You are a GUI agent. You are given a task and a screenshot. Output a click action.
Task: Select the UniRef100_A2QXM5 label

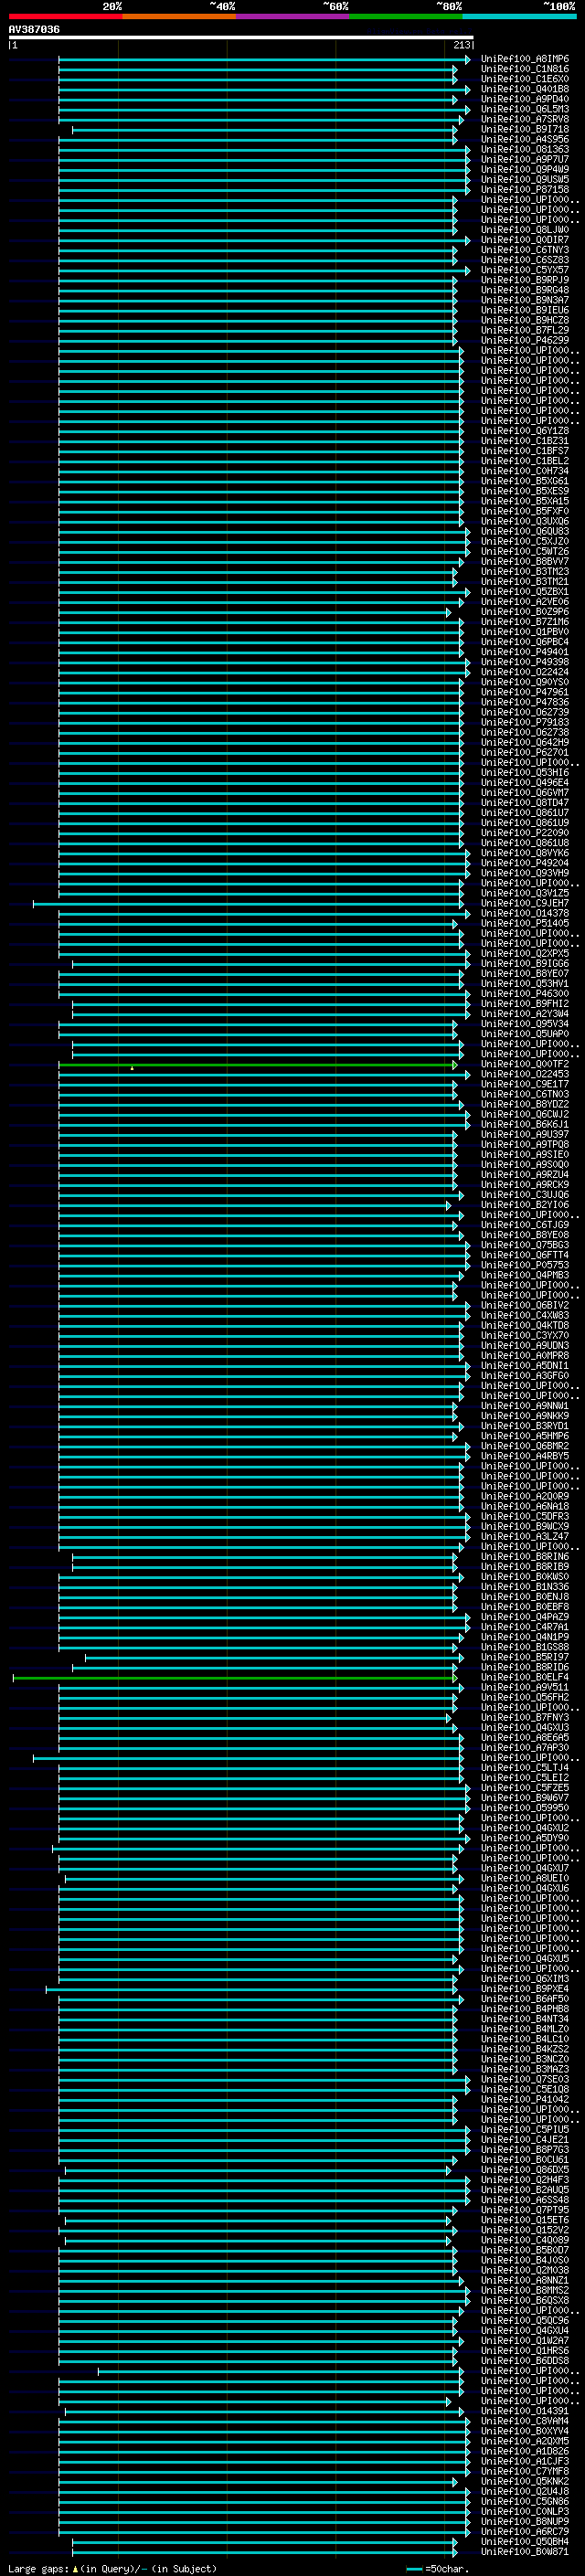pyautogui.click(x=525, y=2441)
